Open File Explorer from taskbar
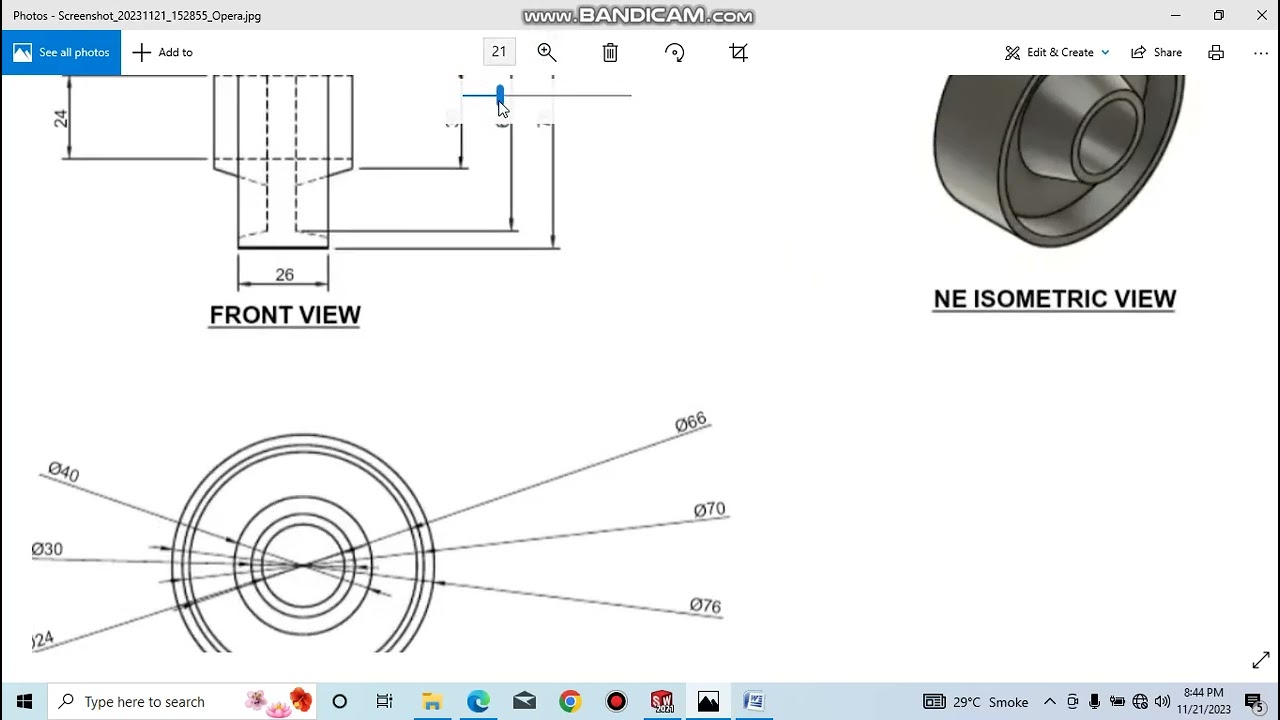Viewport: 1280px width, 720px height. tap(432, 701)
